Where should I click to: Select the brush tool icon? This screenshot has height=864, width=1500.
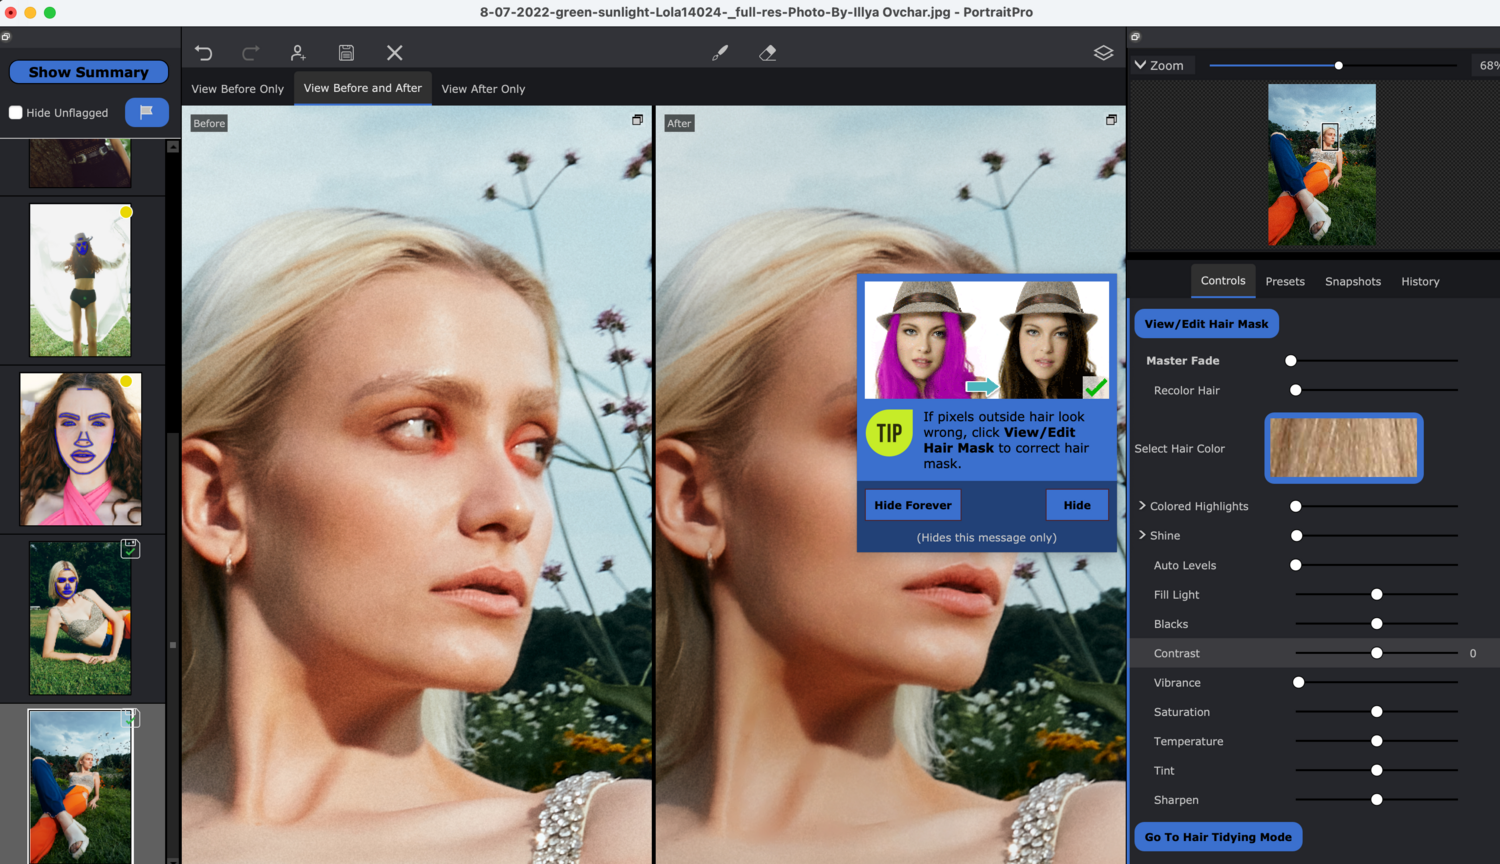point(720,53)
